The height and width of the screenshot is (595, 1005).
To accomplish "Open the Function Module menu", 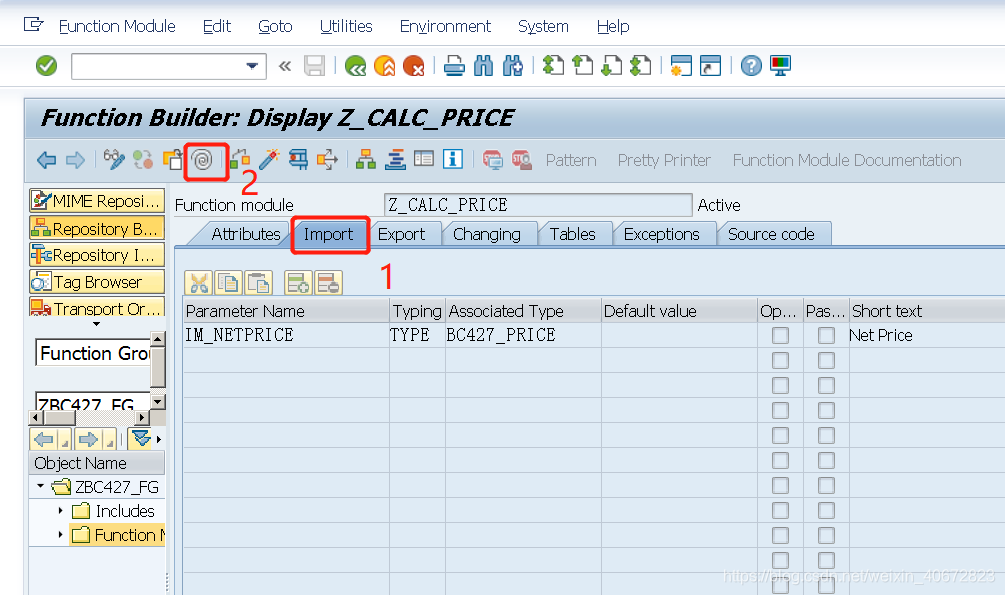I will click(x=117, y=26).
